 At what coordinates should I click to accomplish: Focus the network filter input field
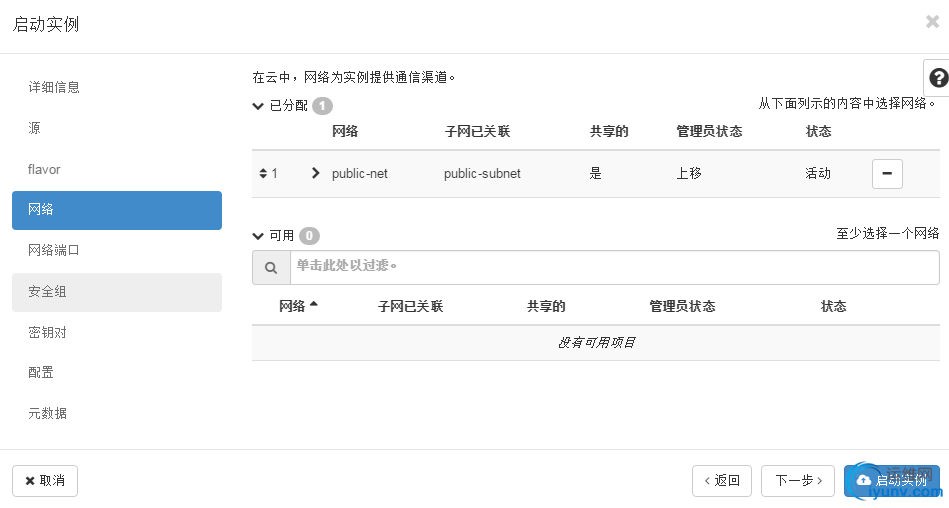614,268
